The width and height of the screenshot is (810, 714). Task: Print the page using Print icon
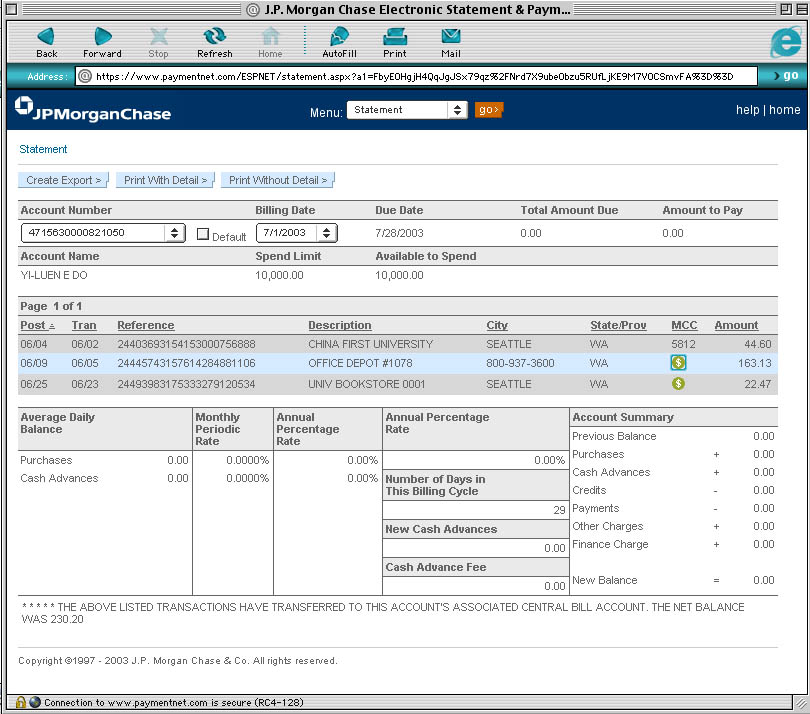[395, 36]
